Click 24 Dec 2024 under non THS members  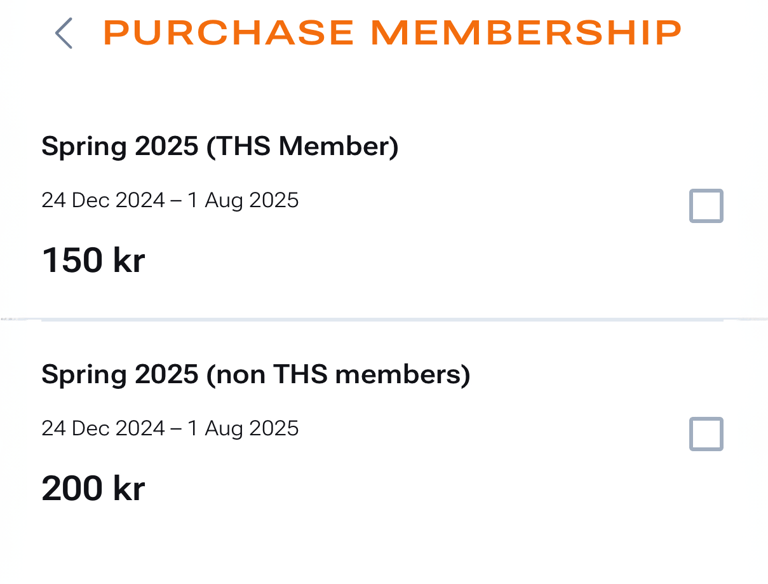103,429
